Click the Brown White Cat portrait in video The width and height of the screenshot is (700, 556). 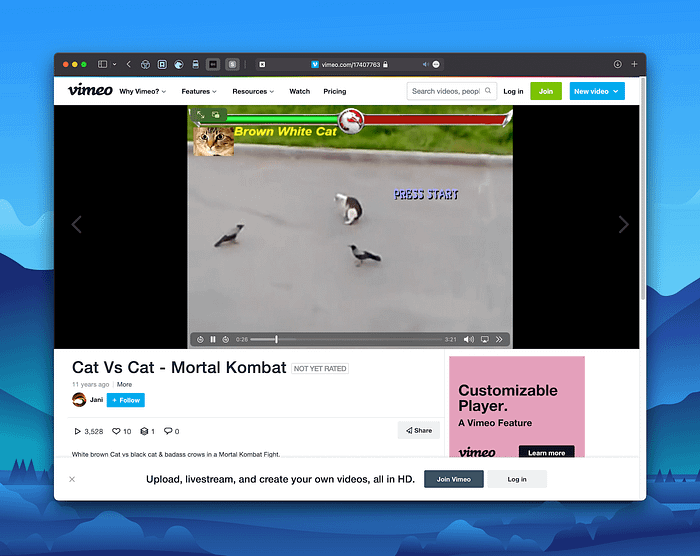coord(213,141)
